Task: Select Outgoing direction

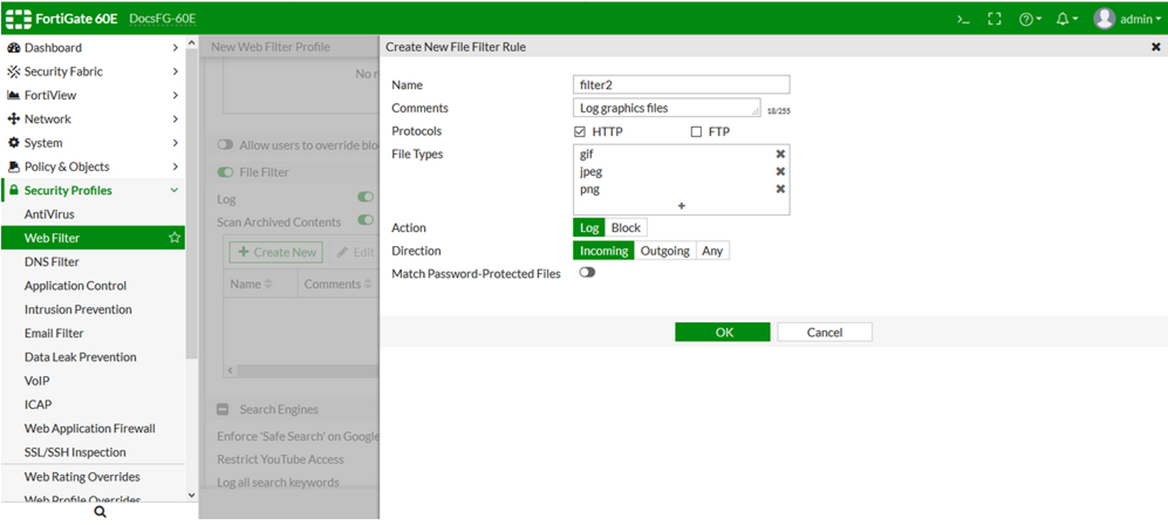Action: [665, 251]
